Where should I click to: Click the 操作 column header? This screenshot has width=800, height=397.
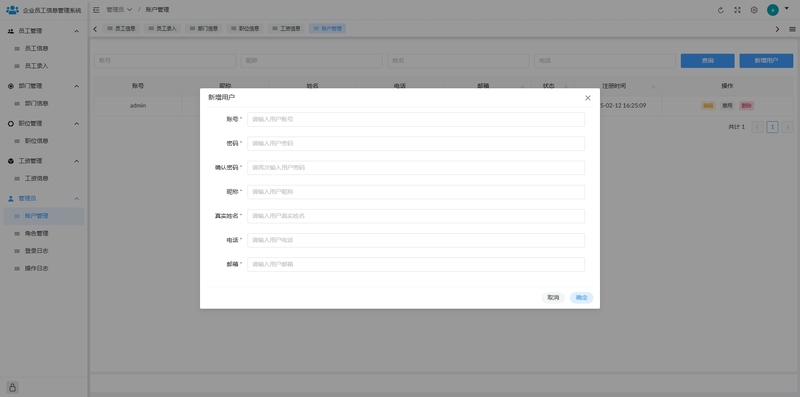point(727,86)
